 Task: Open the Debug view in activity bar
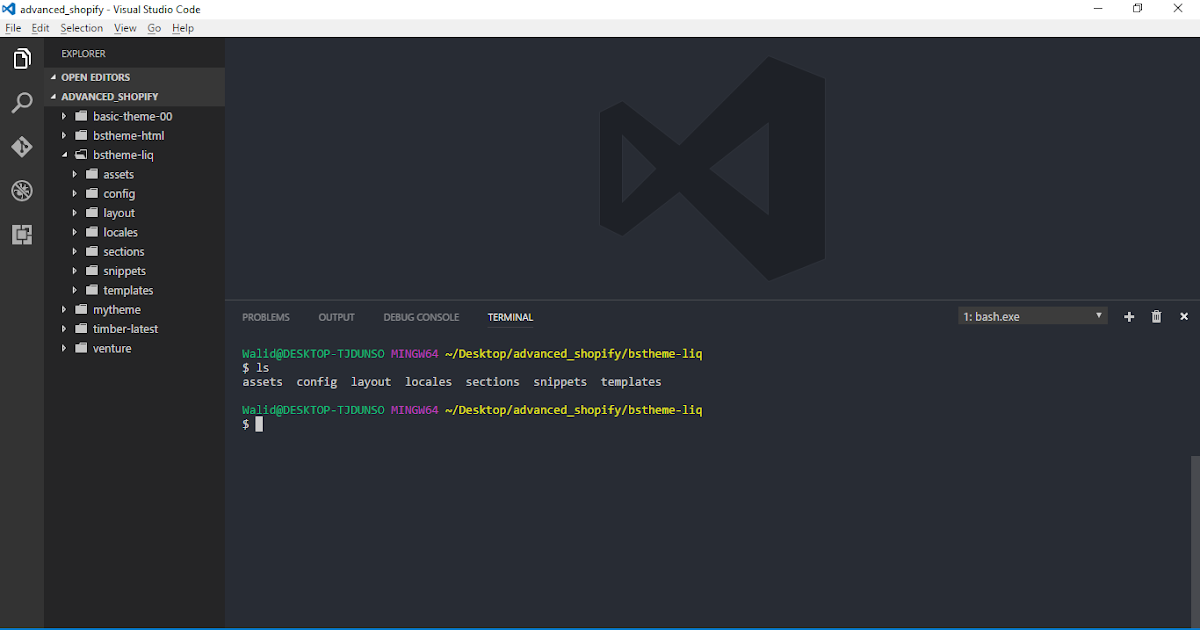tap(22, 191)
